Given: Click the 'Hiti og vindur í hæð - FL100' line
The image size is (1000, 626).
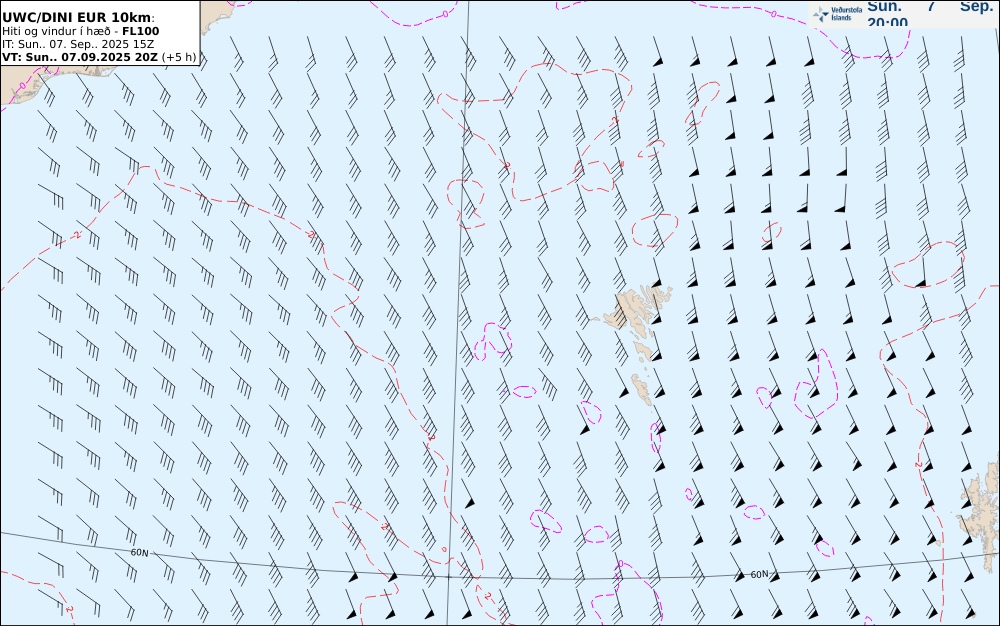Looking at the screenshot, I should click(x=80, y=31).
